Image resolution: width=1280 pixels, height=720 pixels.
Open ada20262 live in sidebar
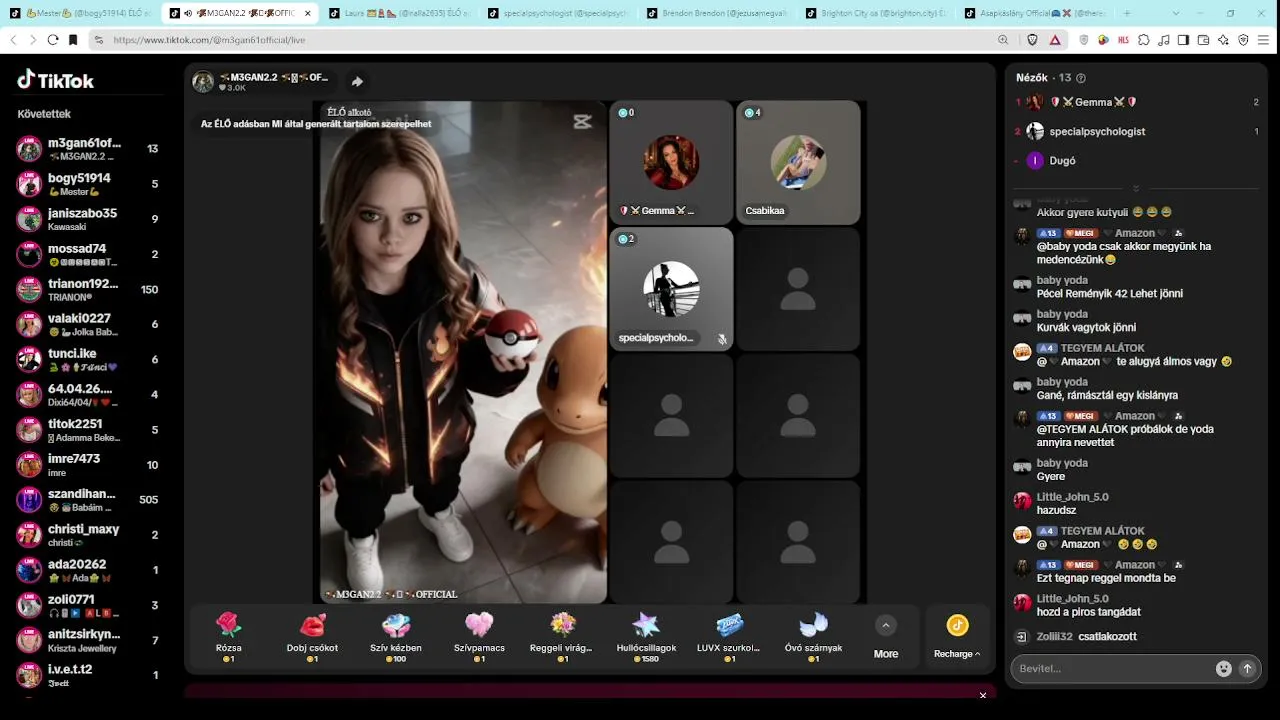point(89,570)
